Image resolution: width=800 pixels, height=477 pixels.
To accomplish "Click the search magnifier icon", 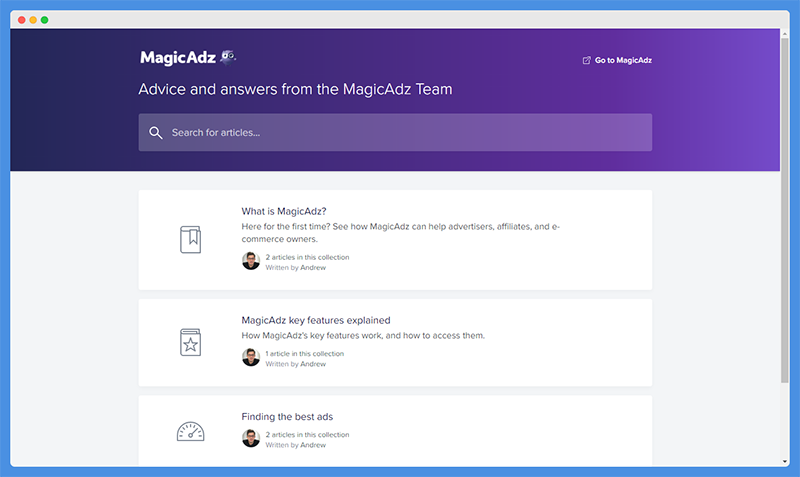I will pyautogui.click(x=156, y=133).
